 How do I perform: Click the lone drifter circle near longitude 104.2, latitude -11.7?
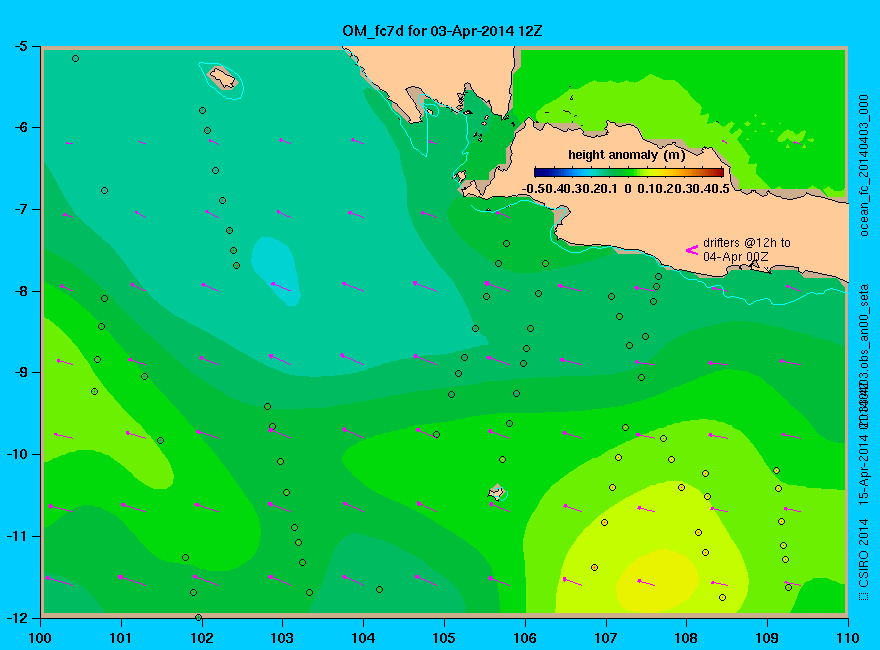379,589
